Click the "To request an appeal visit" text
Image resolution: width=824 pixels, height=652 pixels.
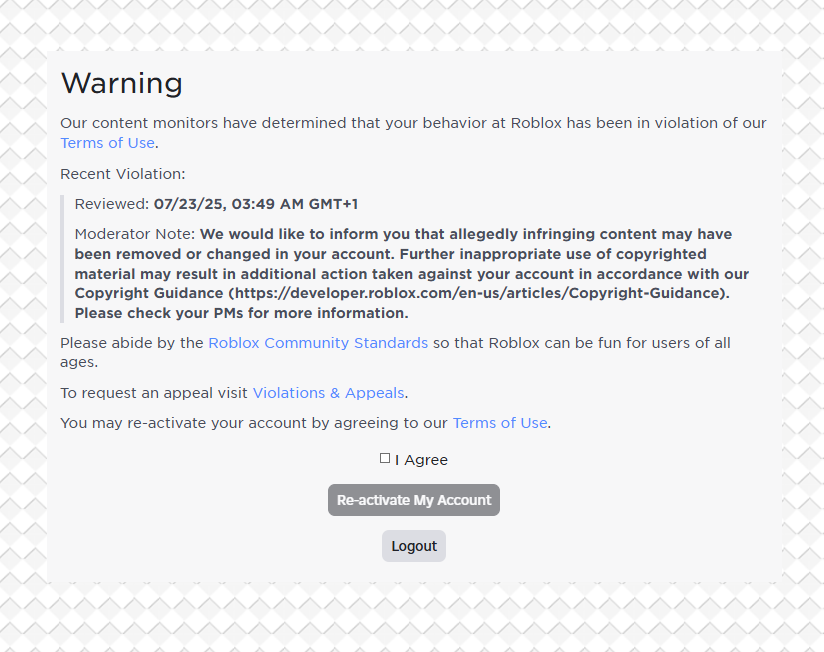pyautogui.click(x=153, y=393)
